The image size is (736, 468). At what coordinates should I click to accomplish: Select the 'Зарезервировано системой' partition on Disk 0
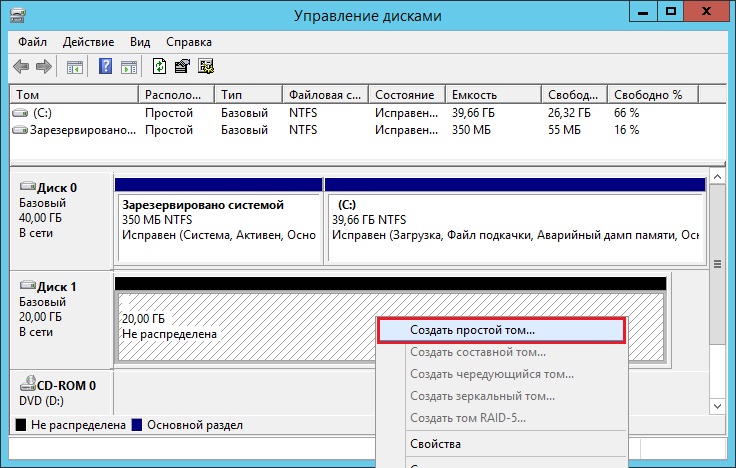[218, 220]
